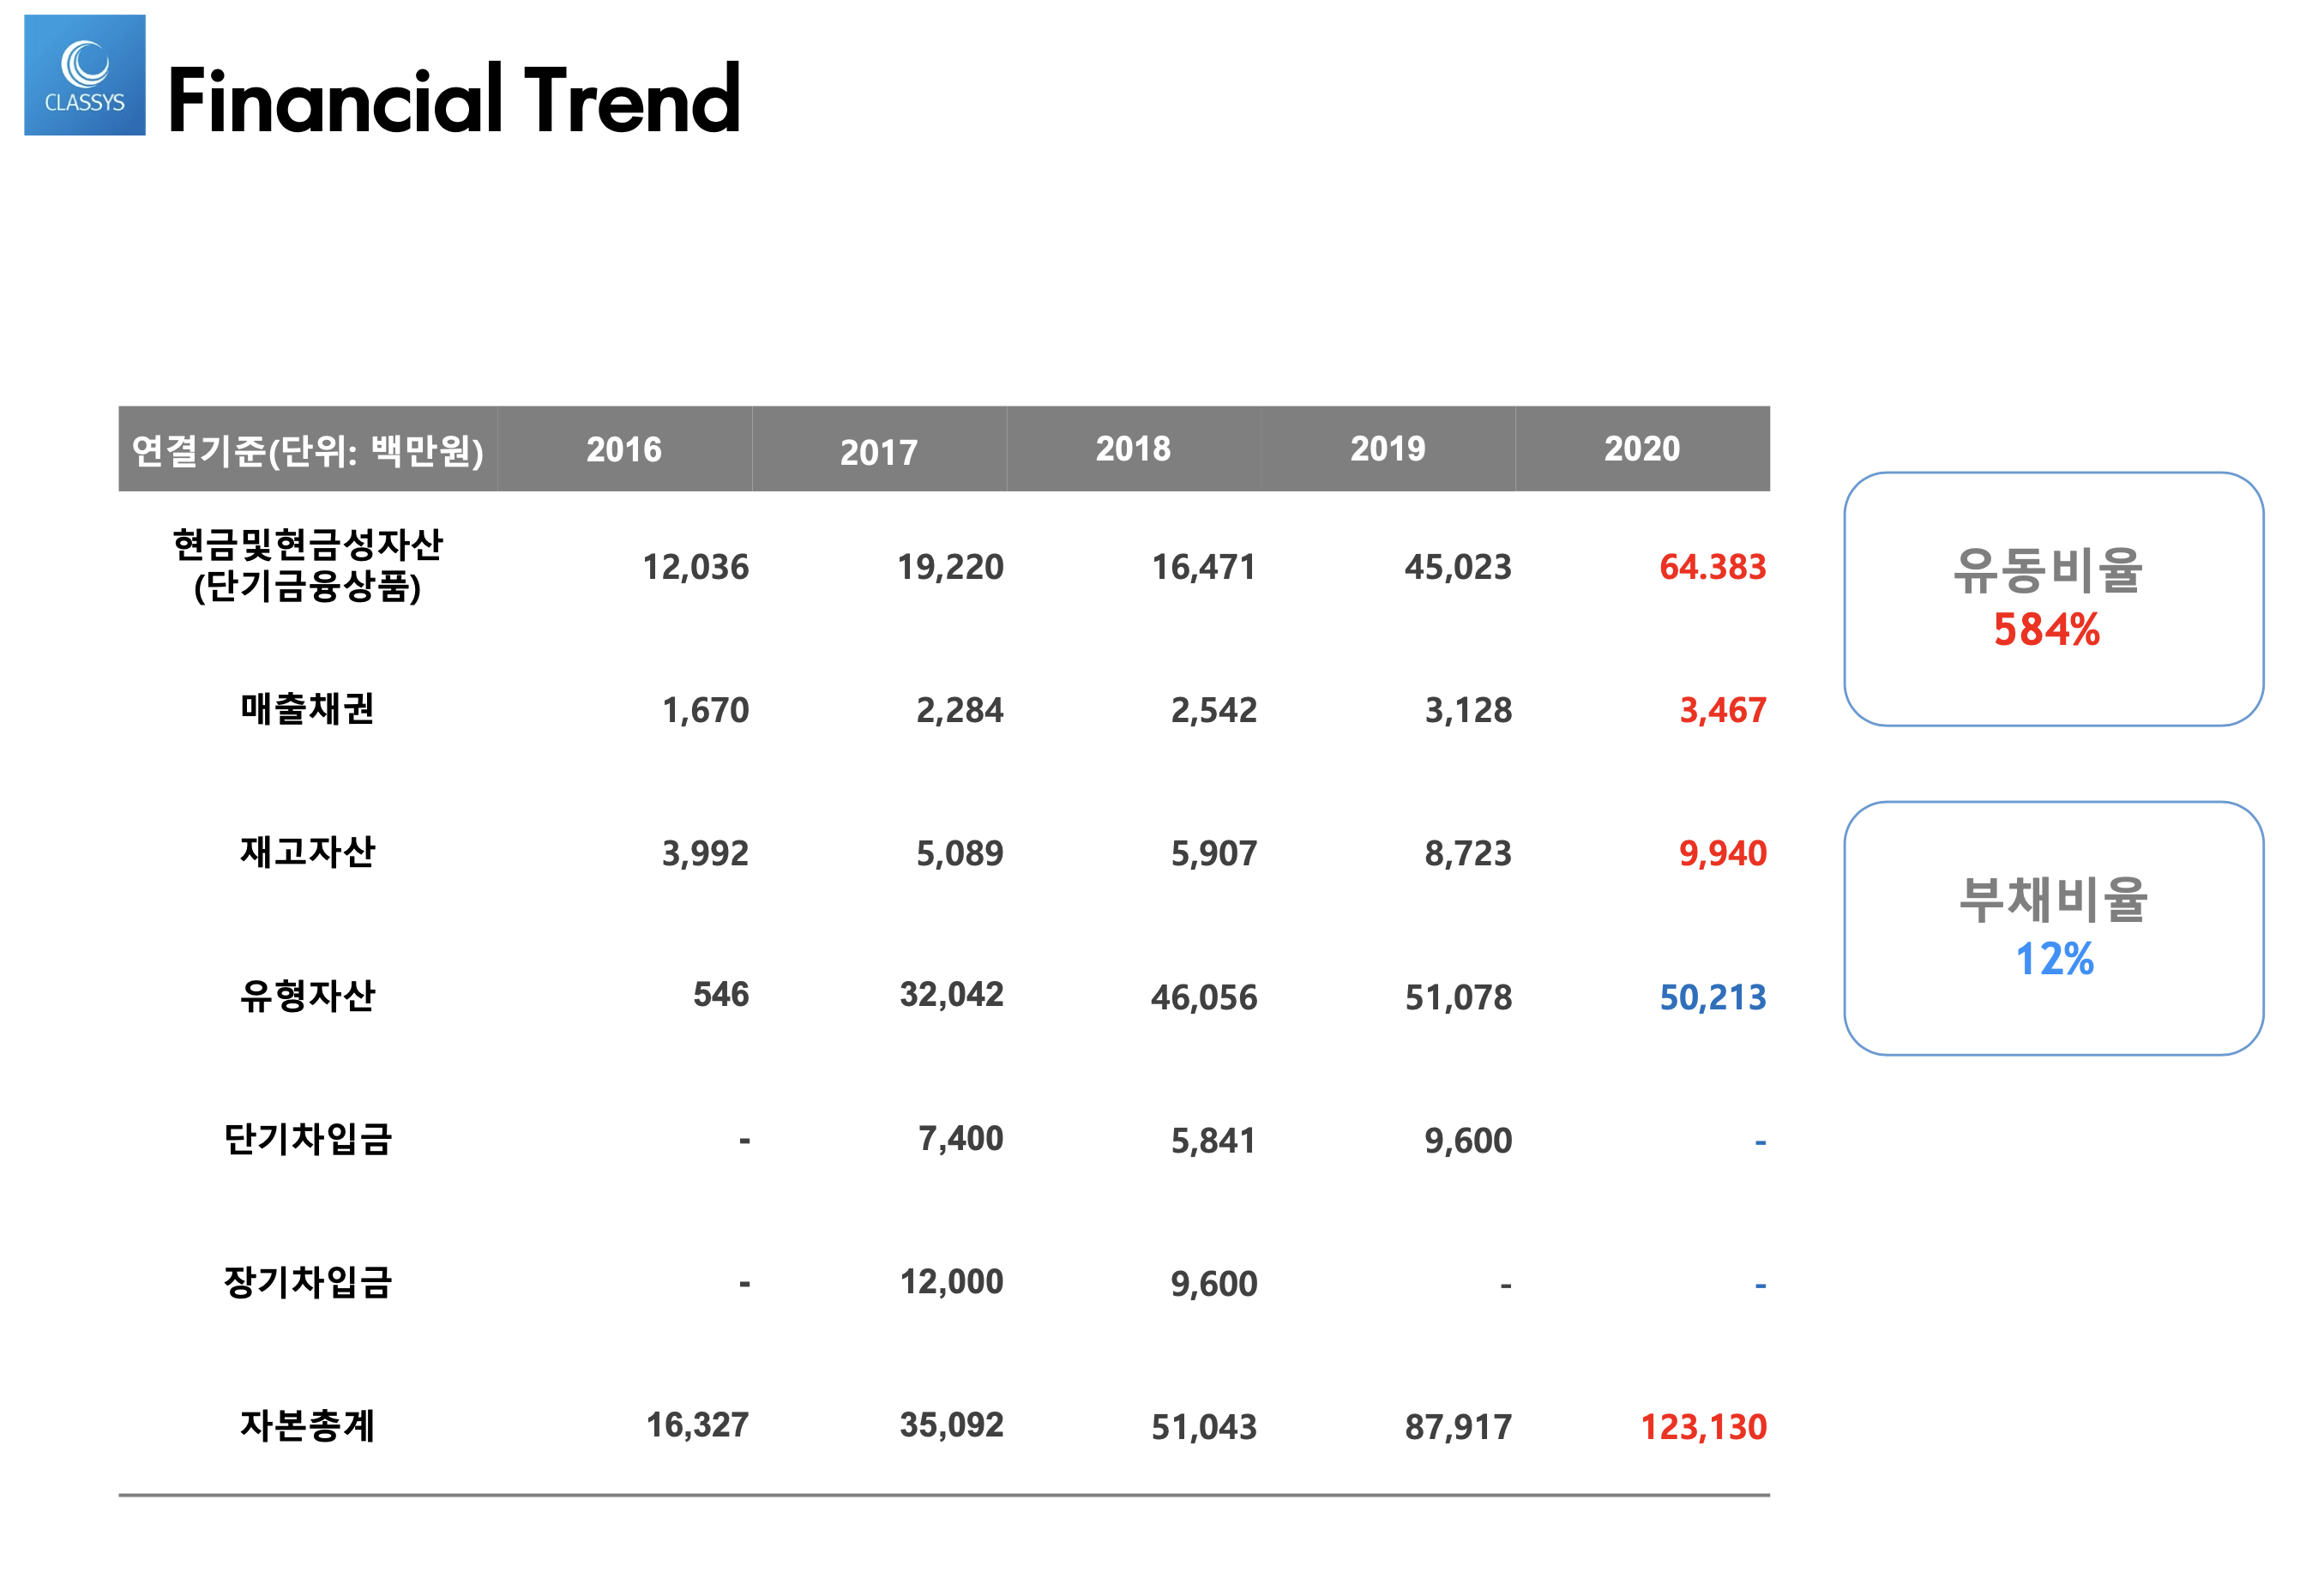Select the value 546
This screenshot has height=1578, width=2324.
[x=721, y=994]
